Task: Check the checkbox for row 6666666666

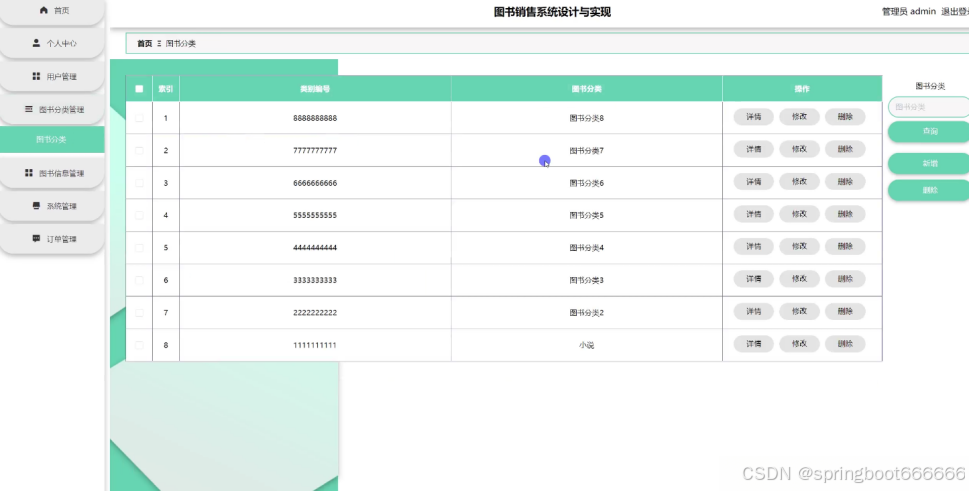Action: click(139, 183)
